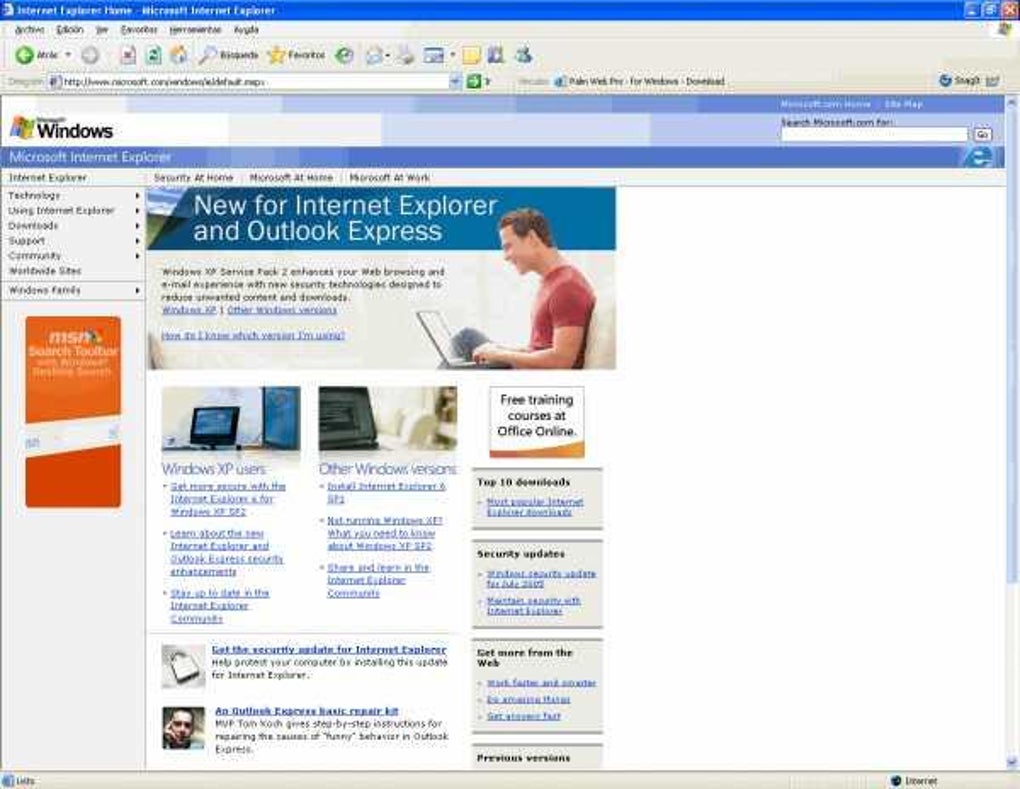The width and height of the screenshot is (1020, 789).
Task: Click the History toolbar icon
Action: click(x=344, y=55)
